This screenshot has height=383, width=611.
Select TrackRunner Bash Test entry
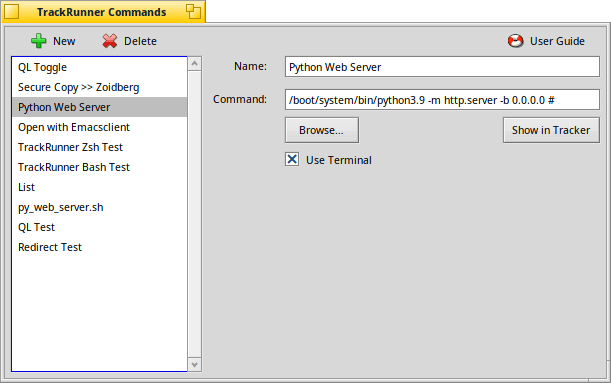[99, 167]
